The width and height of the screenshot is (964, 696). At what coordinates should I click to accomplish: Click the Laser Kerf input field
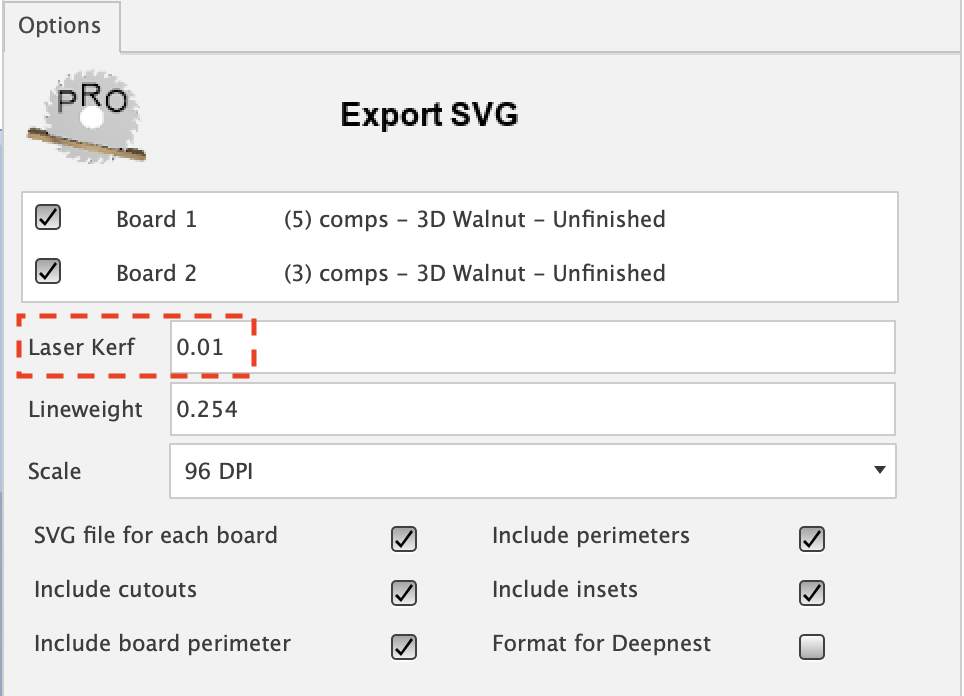530,348
